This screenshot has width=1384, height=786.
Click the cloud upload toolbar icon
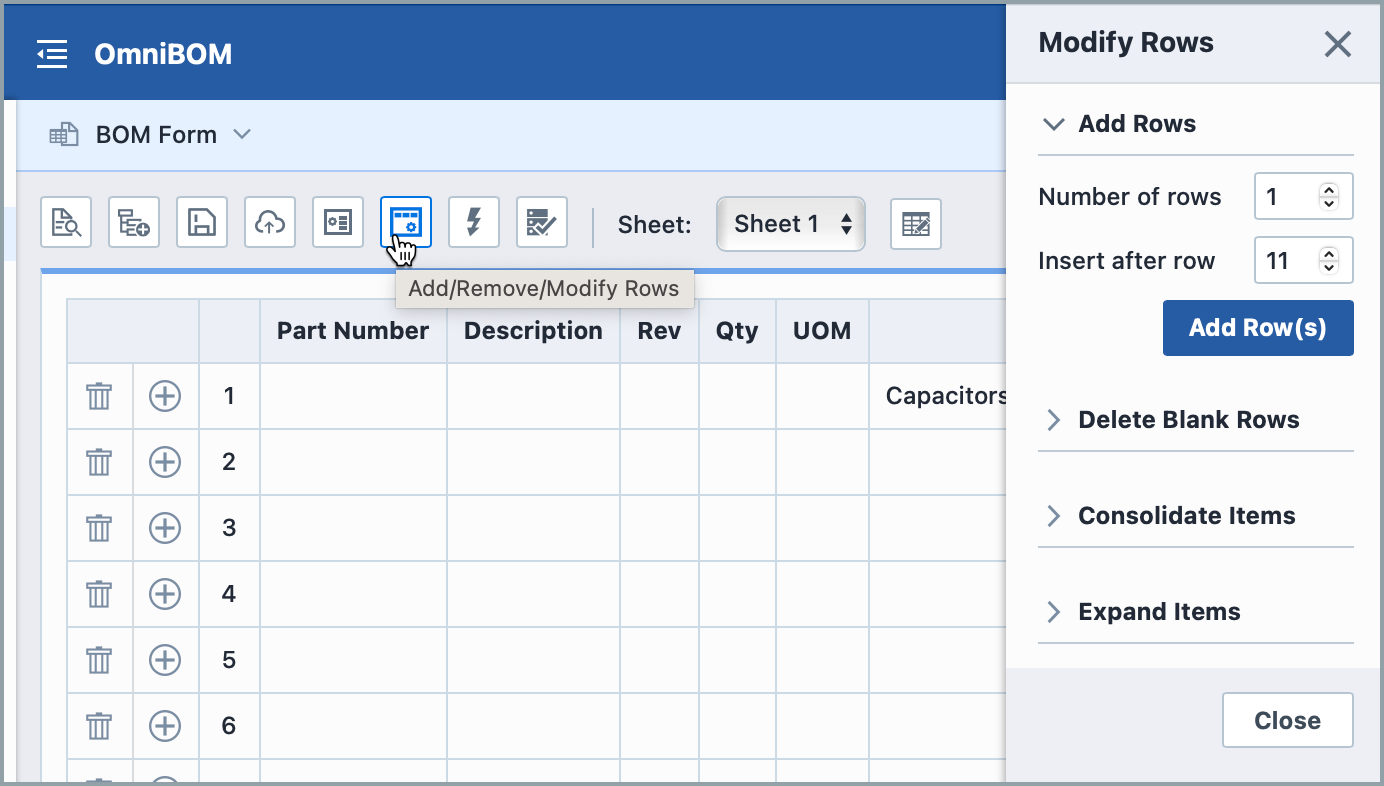[x=270, y=222]
